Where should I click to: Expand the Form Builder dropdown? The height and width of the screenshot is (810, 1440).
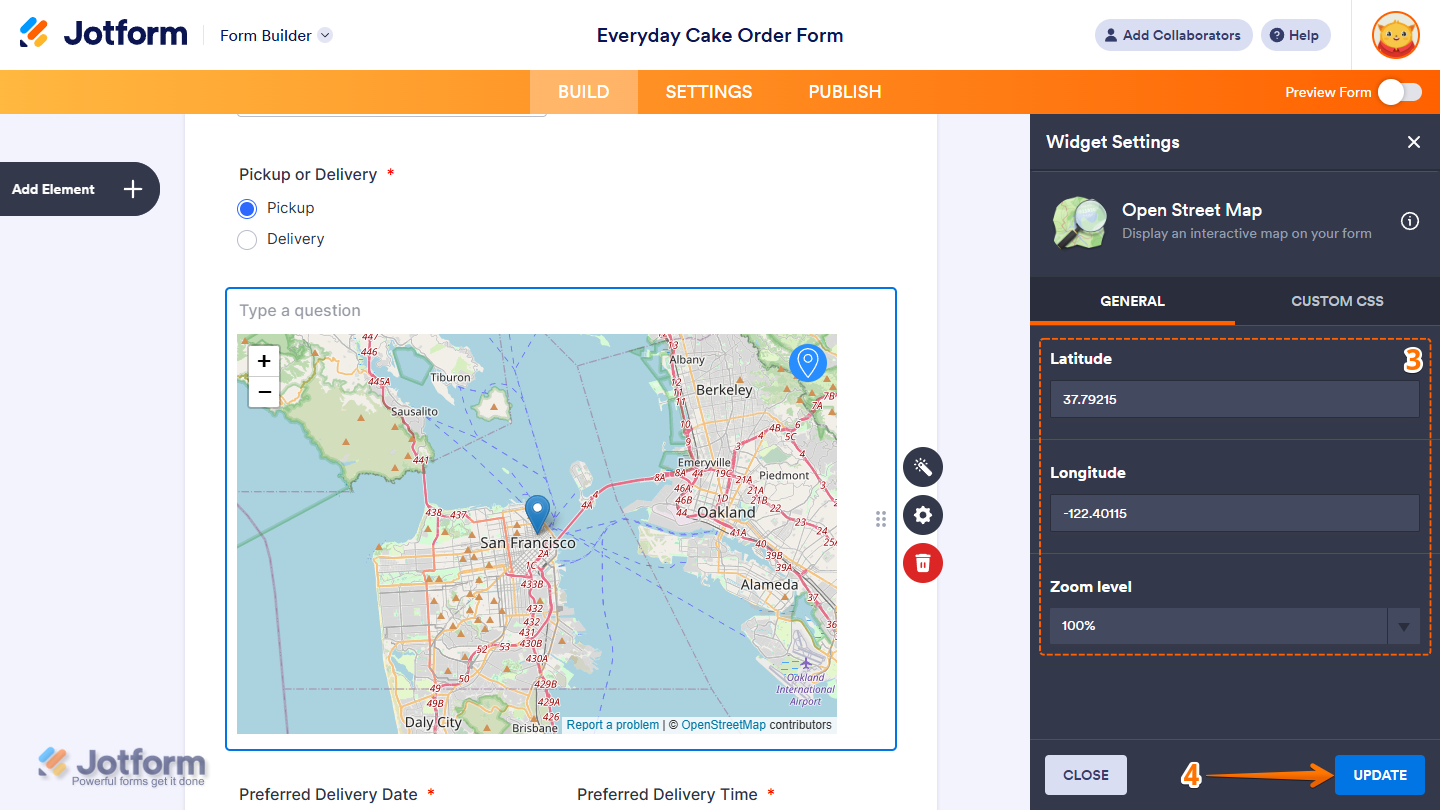324,35
